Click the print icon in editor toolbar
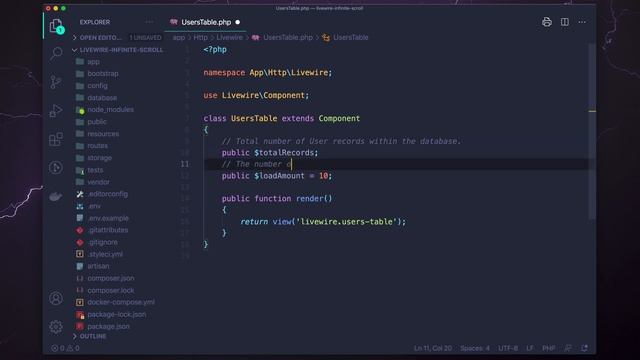 click(547, 22)
